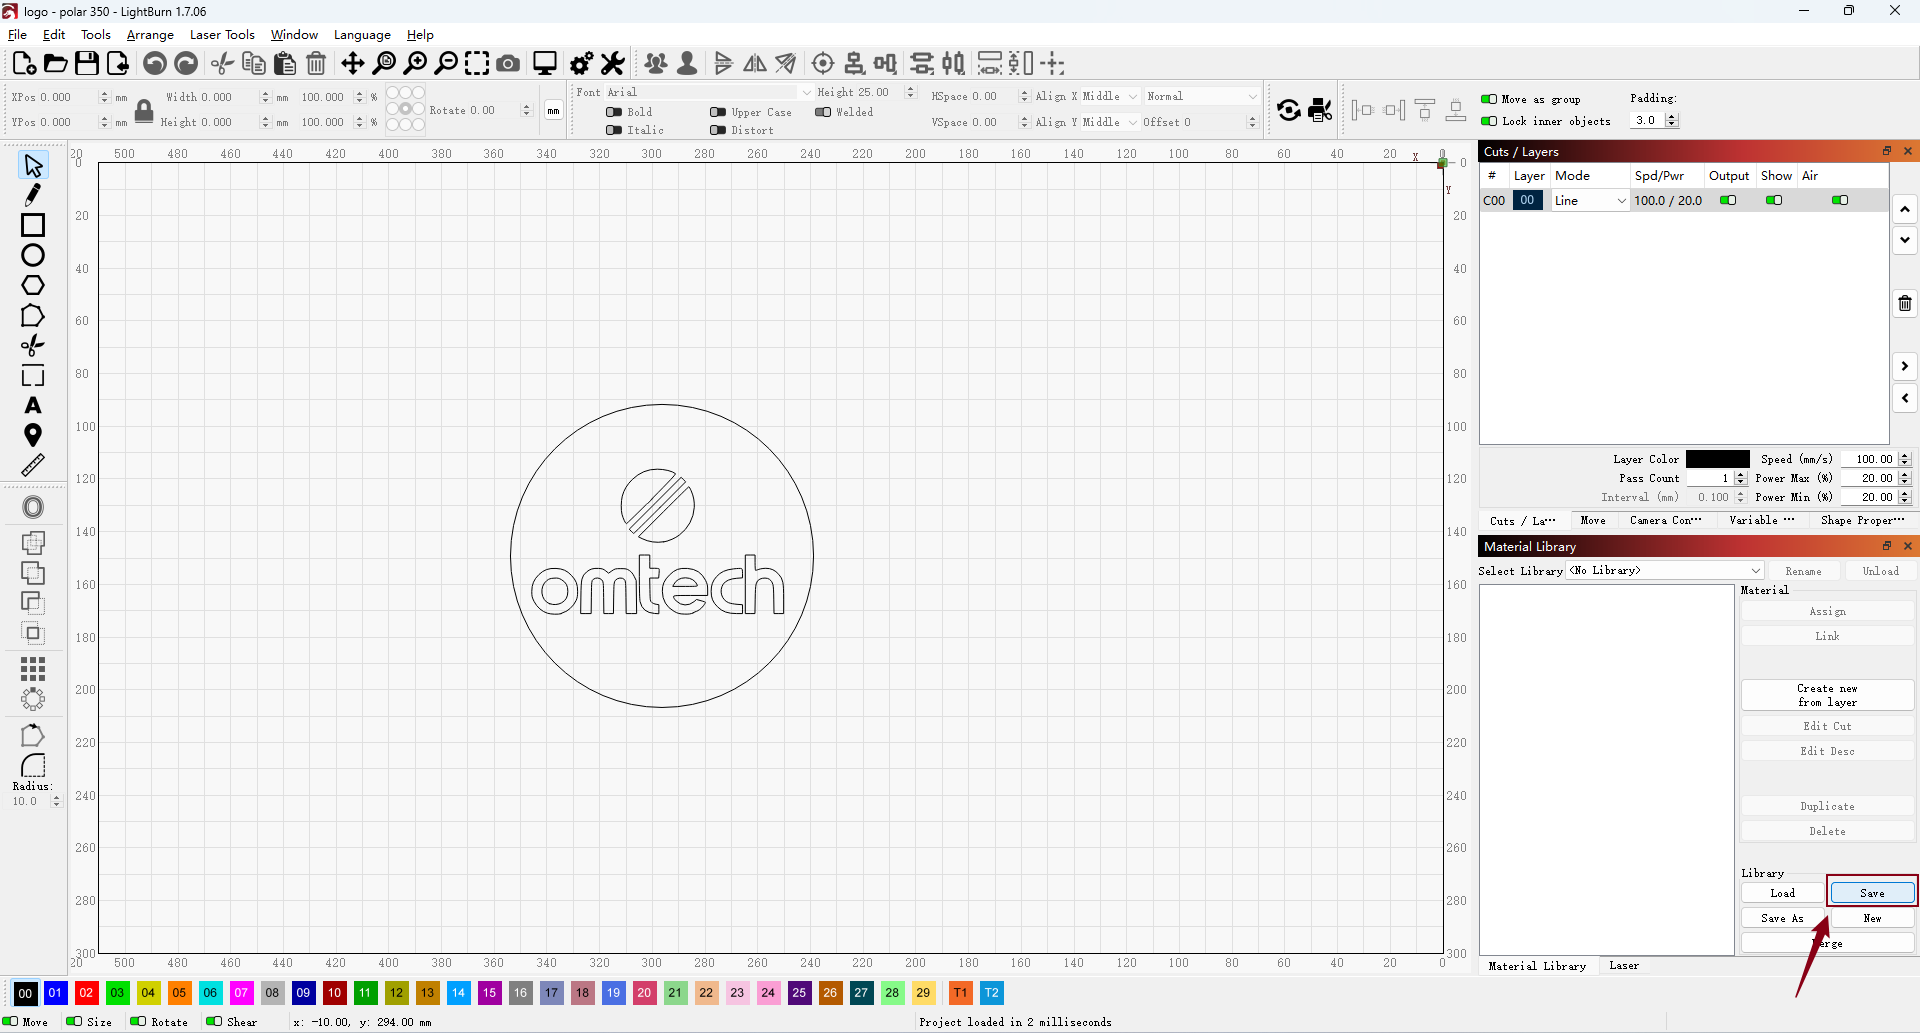Open the Grid Array tool
The width and height of the screenshot is (1920, 1033).
tap(33, 668)
